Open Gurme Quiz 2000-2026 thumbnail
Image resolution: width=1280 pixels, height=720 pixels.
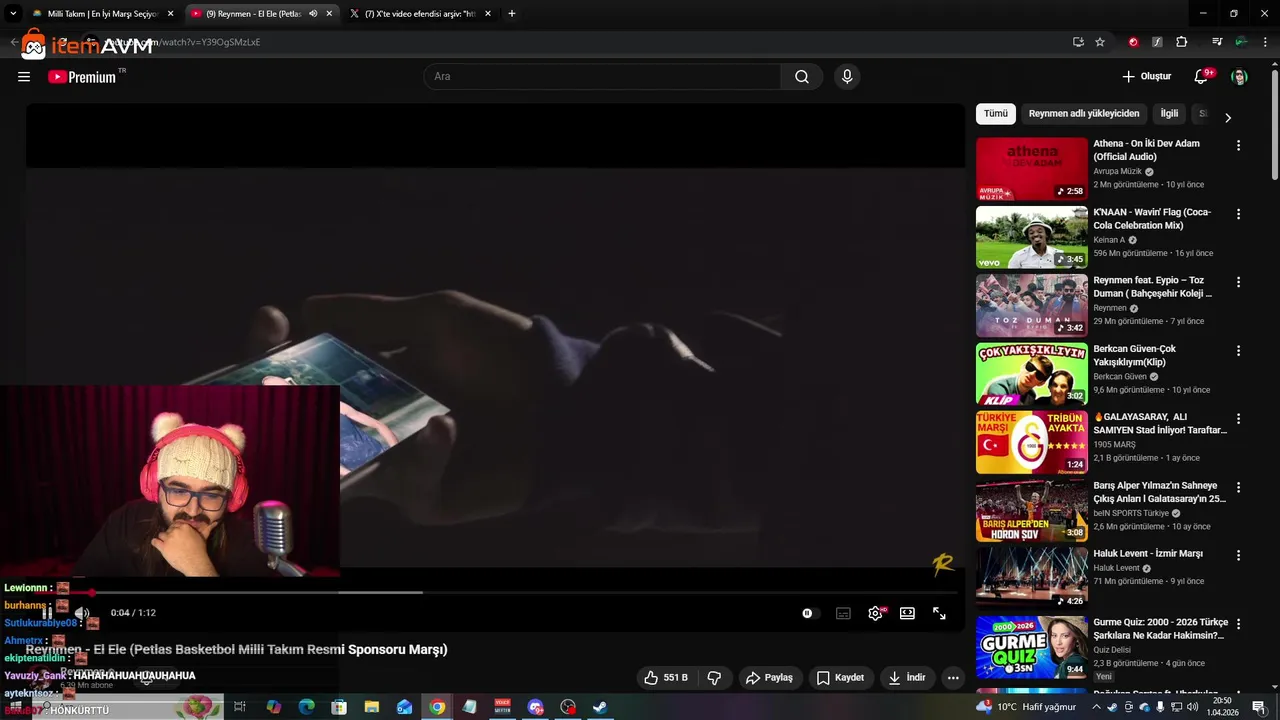click(1031, 647)
